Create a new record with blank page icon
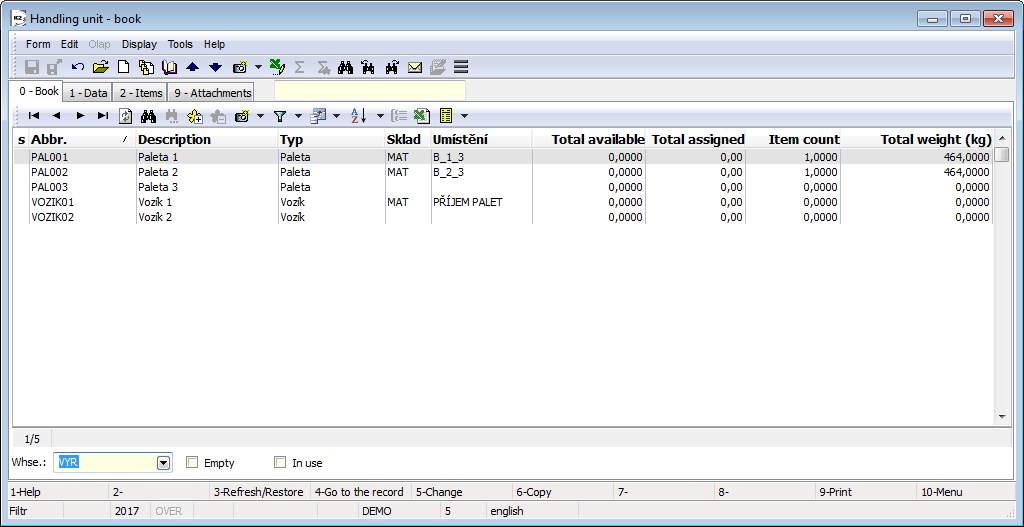This screenshot has height=527, width=1024. [x=123, y=67]
